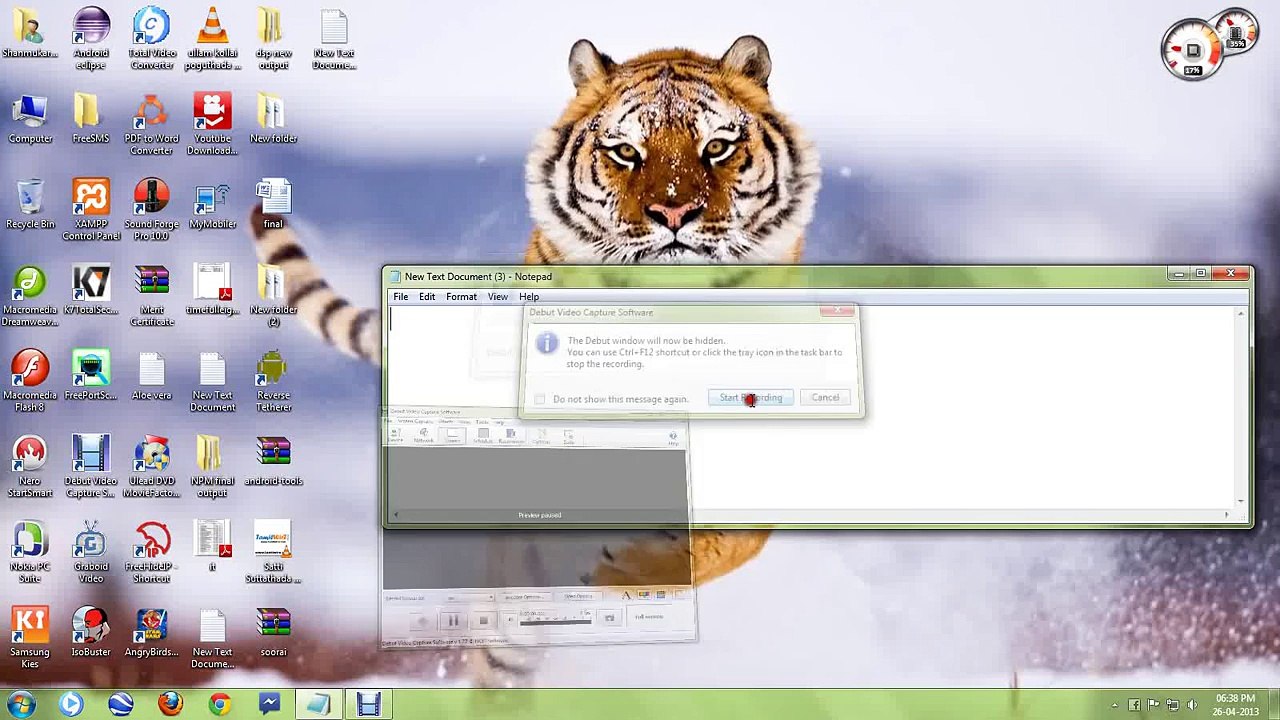Open the Reverse Tetherer icon
This screenshot has height=720, width=1280.
[x=273, y=381]
